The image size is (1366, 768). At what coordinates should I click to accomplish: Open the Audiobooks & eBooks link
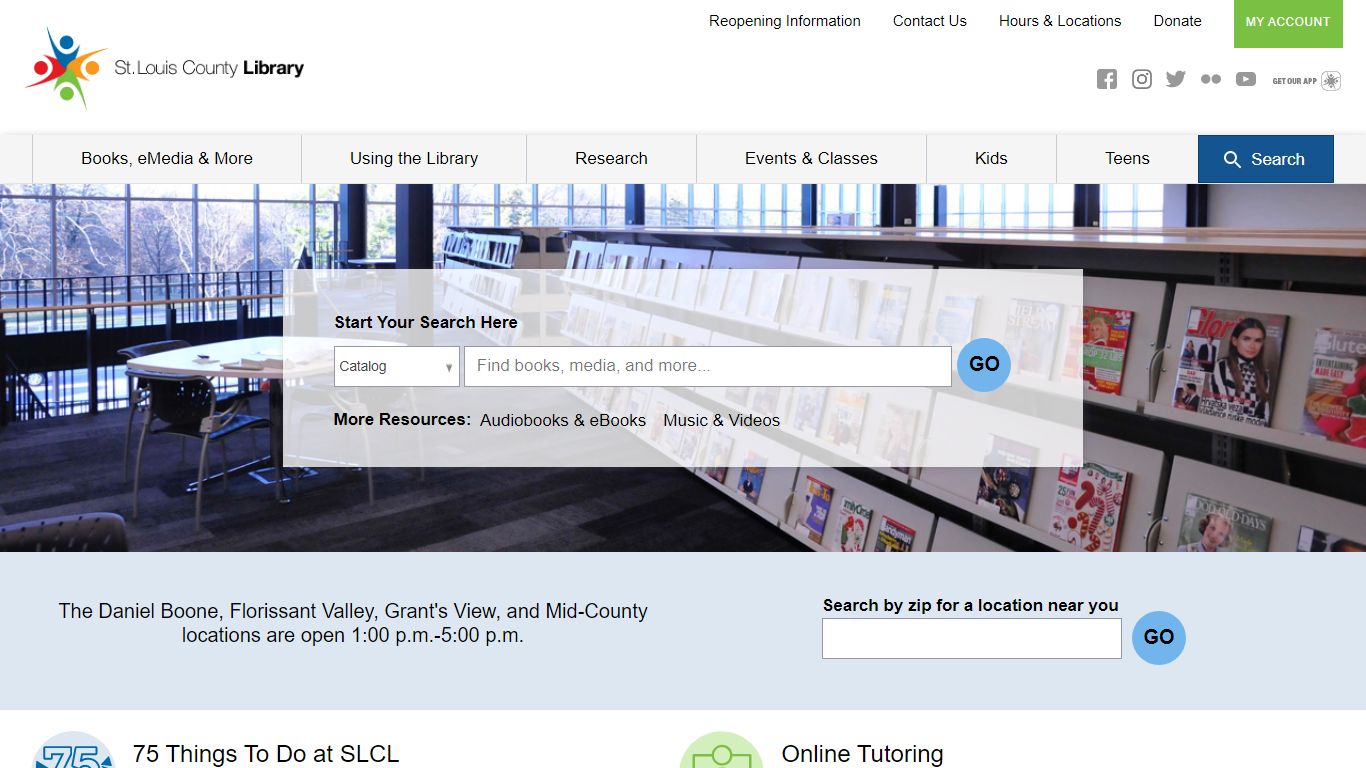coord(563,421)
